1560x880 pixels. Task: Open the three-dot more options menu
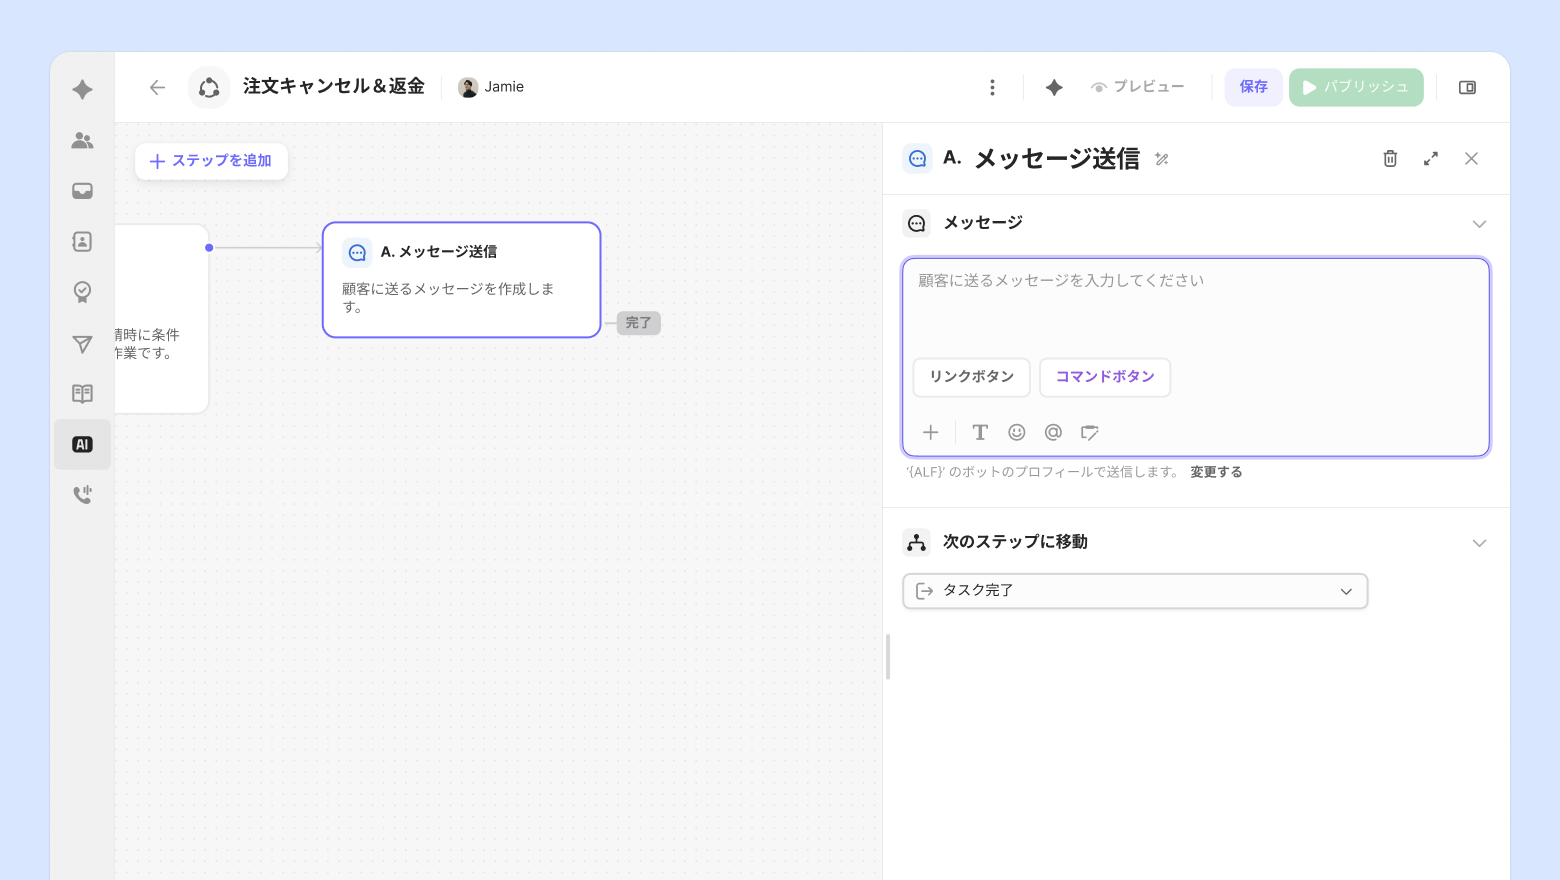coord(992,88)
